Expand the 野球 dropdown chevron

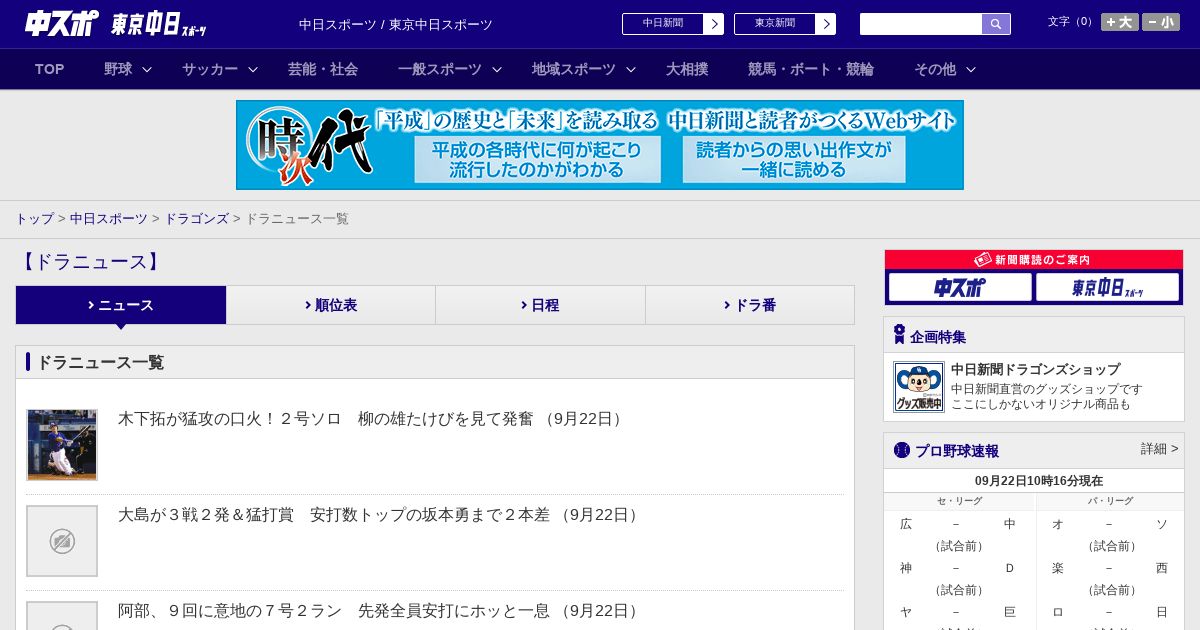147,69
